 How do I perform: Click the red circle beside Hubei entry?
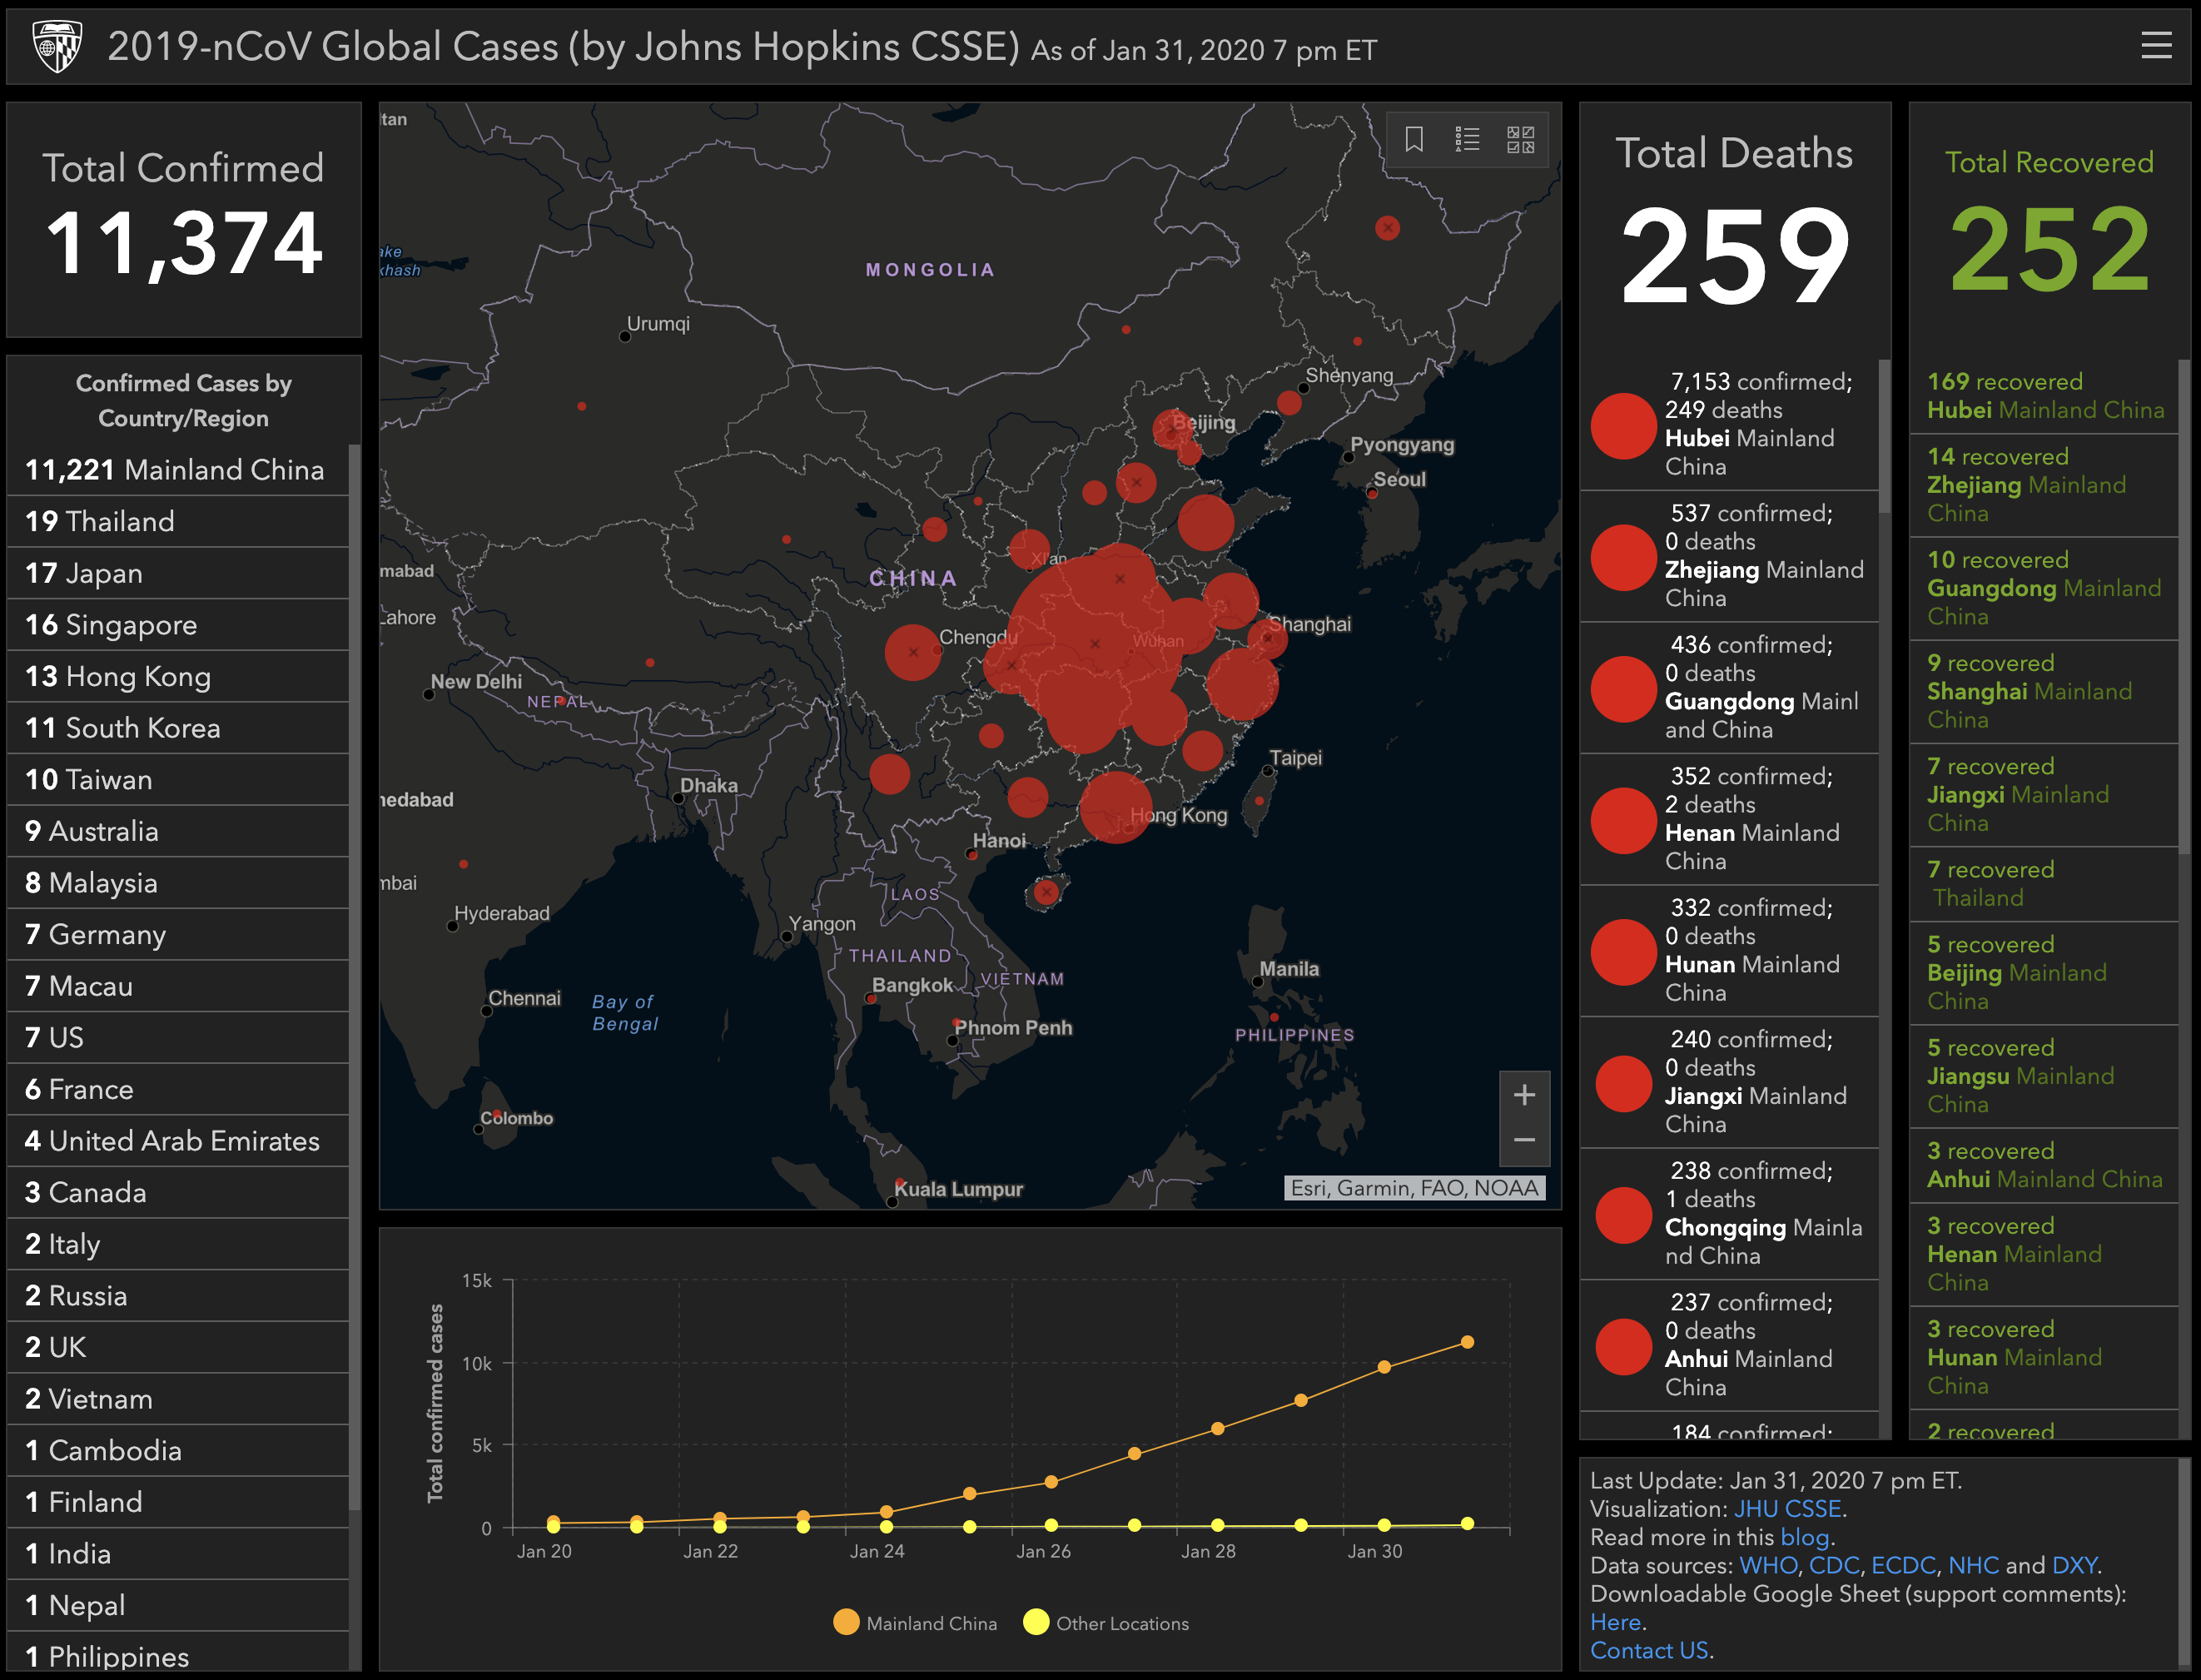(x=1623, y=426)
